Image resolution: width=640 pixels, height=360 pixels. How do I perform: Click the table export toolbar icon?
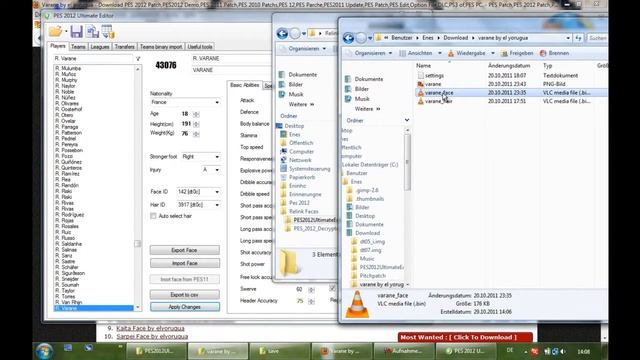(108, 31)
